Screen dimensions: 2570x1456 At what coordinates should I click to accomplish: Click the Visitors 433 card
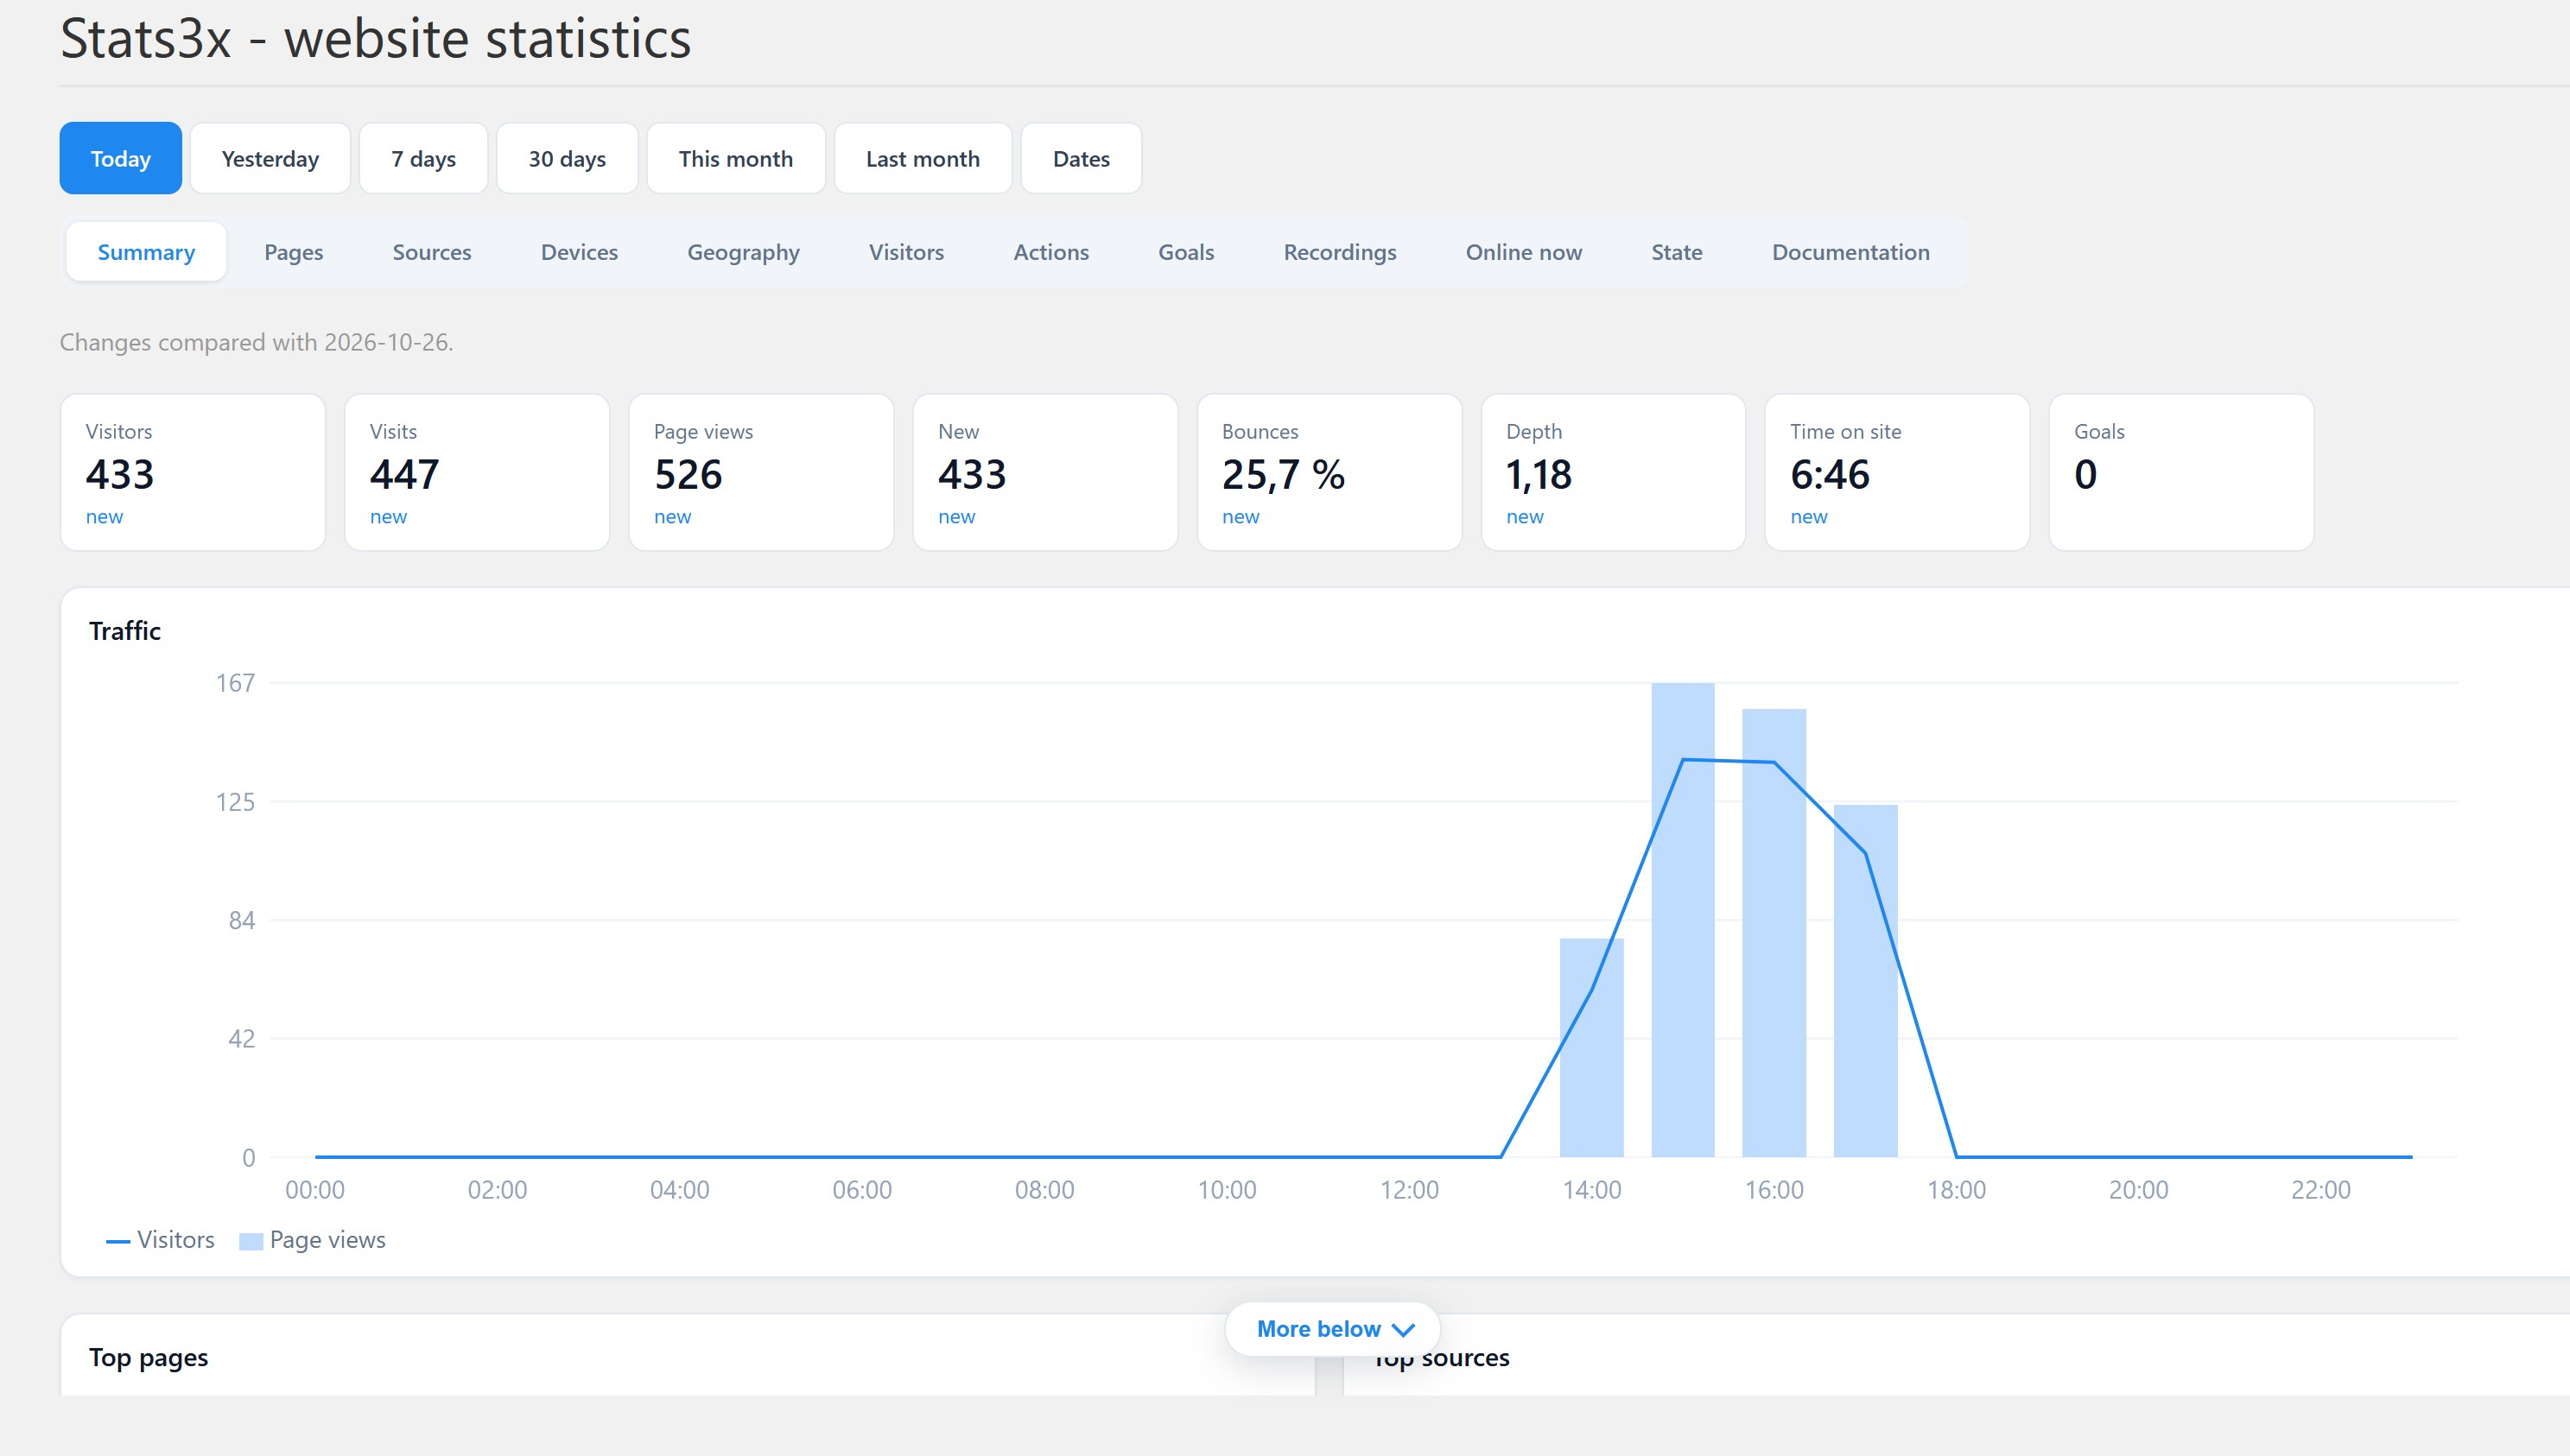pyautogui.click(x=193, y=472)
